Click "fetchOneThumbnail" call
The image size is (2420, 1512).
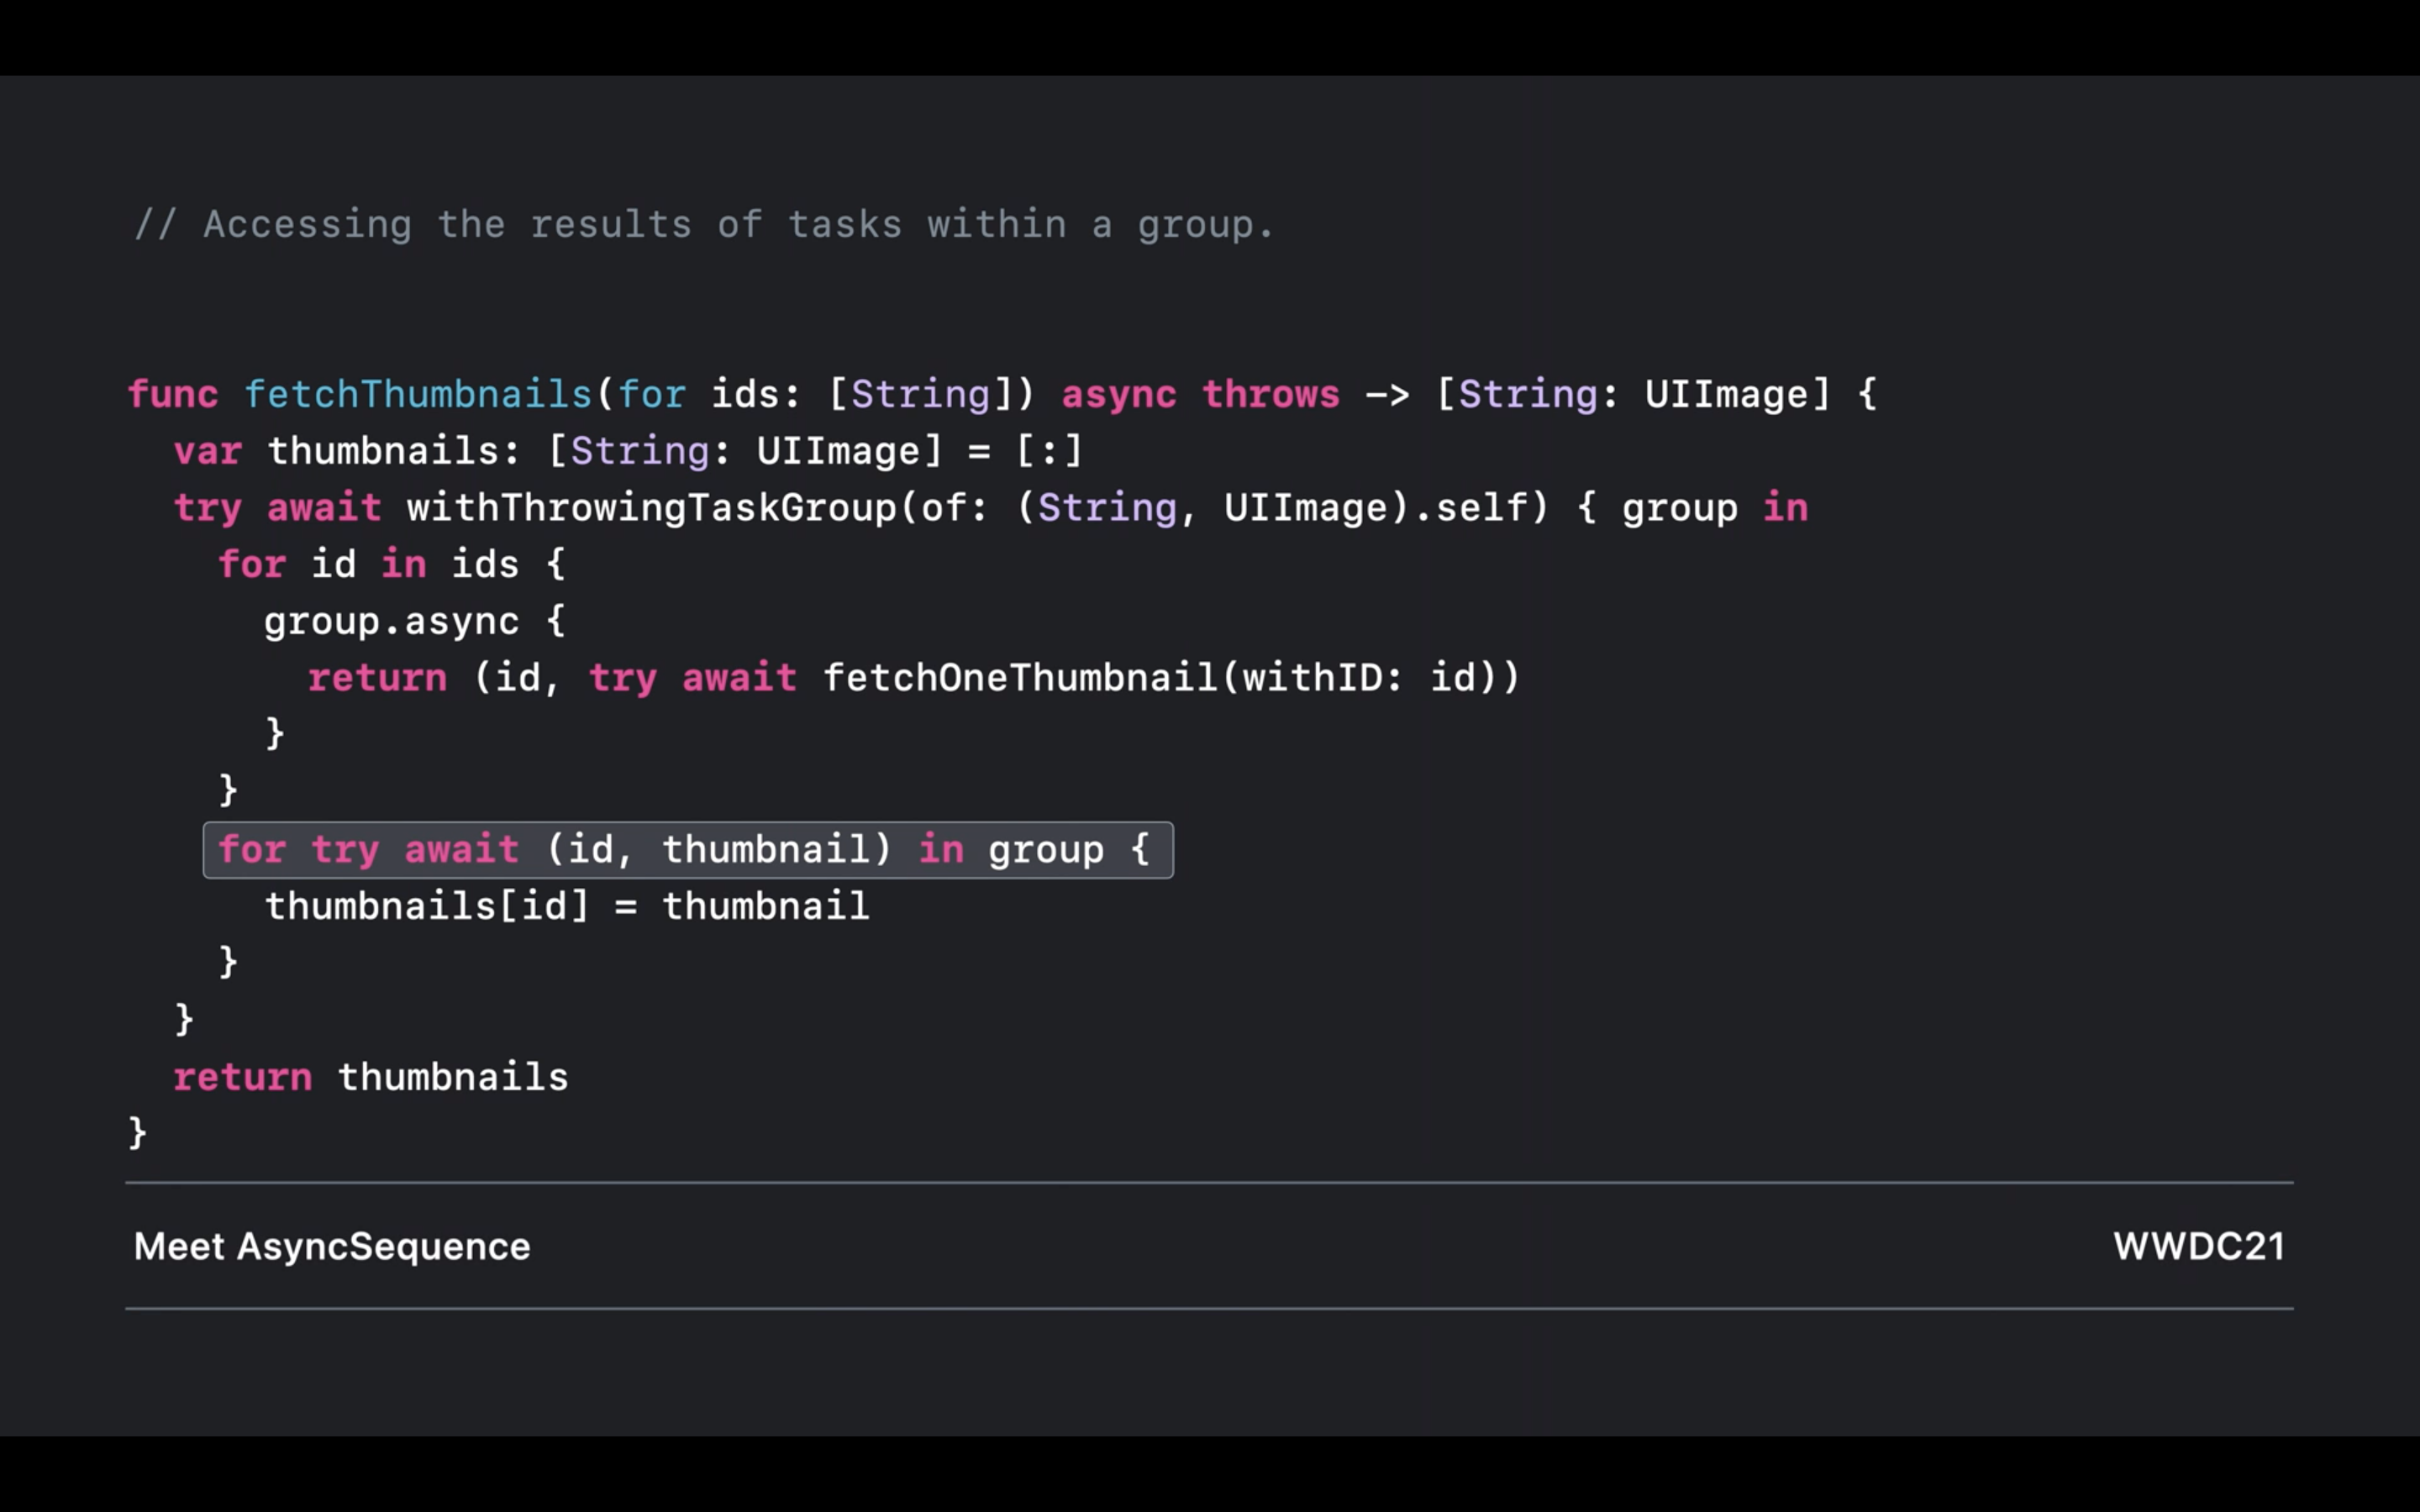coord(1020,678)
